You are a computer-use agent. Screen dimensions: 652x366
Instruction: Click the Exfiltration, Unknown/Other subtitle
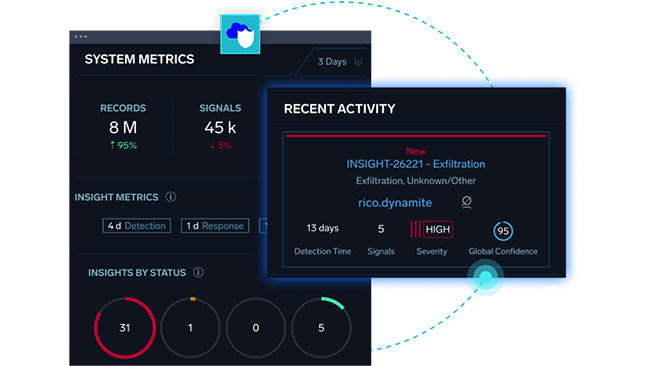coord(416,181)
